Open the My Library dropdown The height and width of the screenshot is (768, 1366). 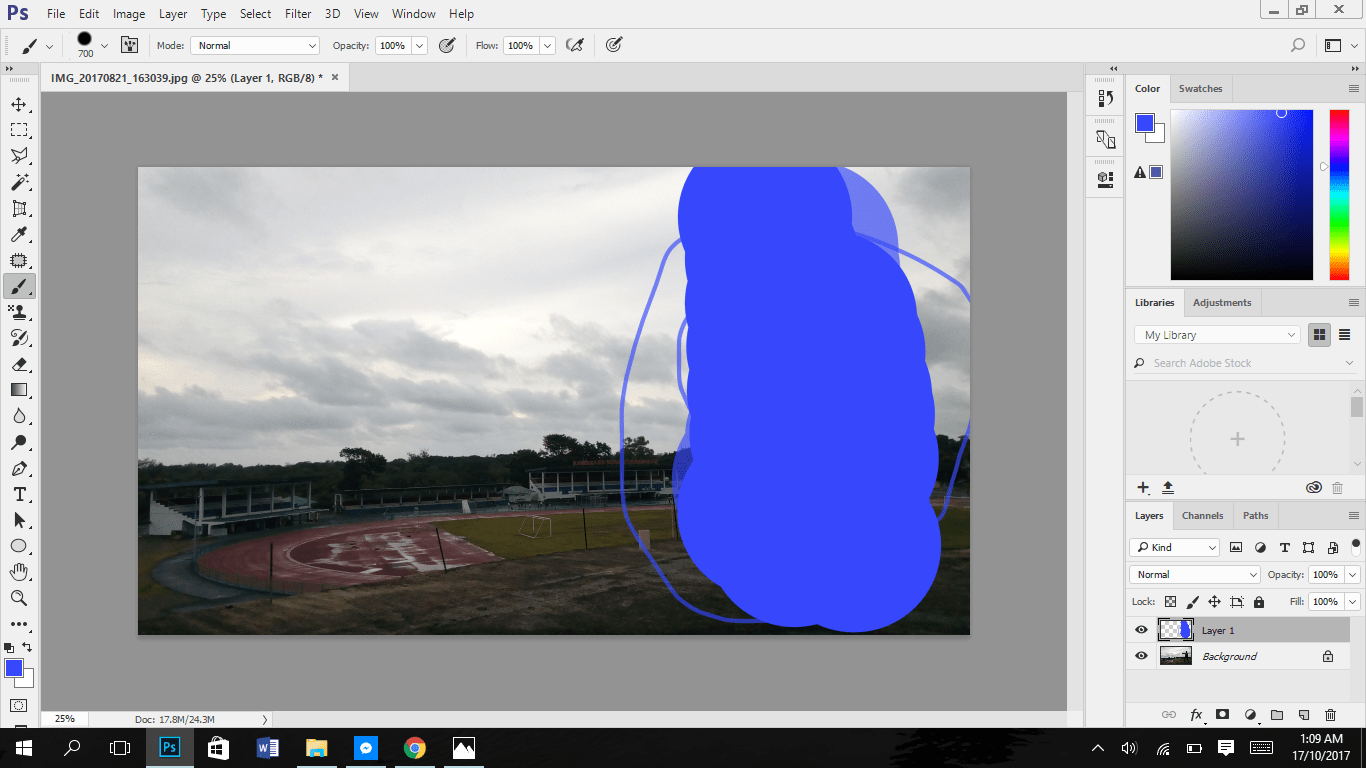click(x=1216, y=334)
